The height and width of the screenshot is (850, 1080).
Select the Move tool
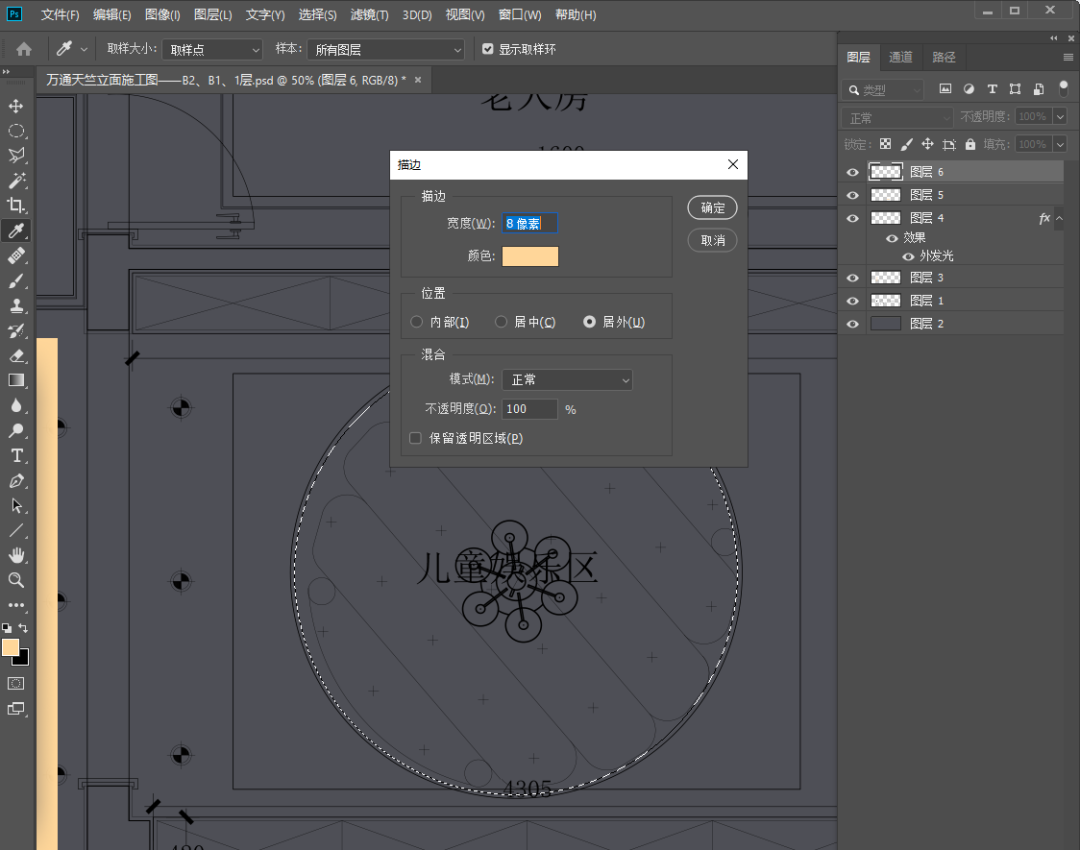tap(16, 106)
